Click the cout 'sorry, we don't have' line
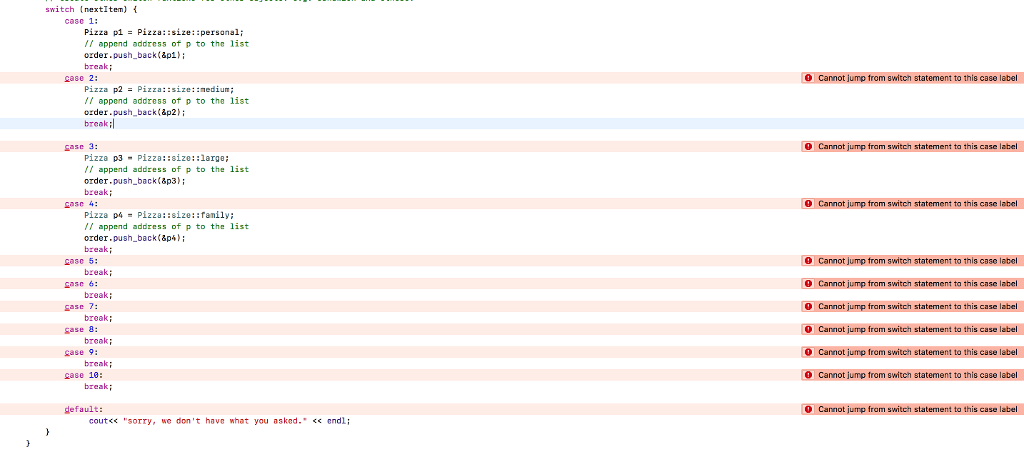Viewport: 1024px width, 457px height. [219, 421]
